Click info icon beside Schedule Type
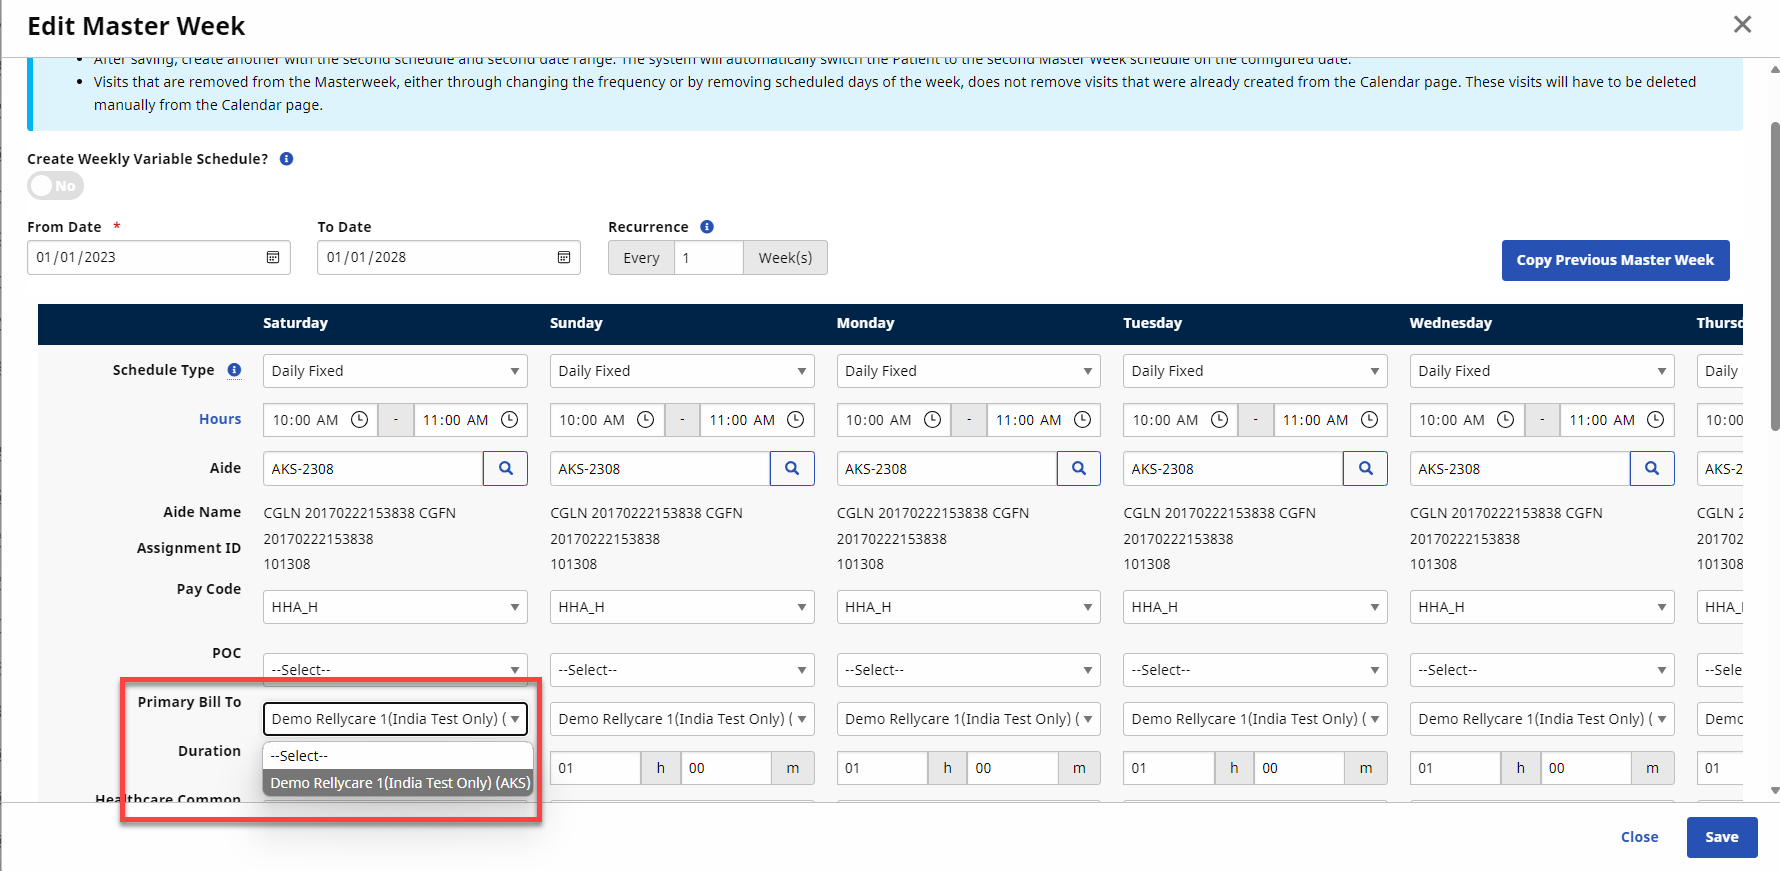Screen dimensions: 1780x871 [234, 370]
